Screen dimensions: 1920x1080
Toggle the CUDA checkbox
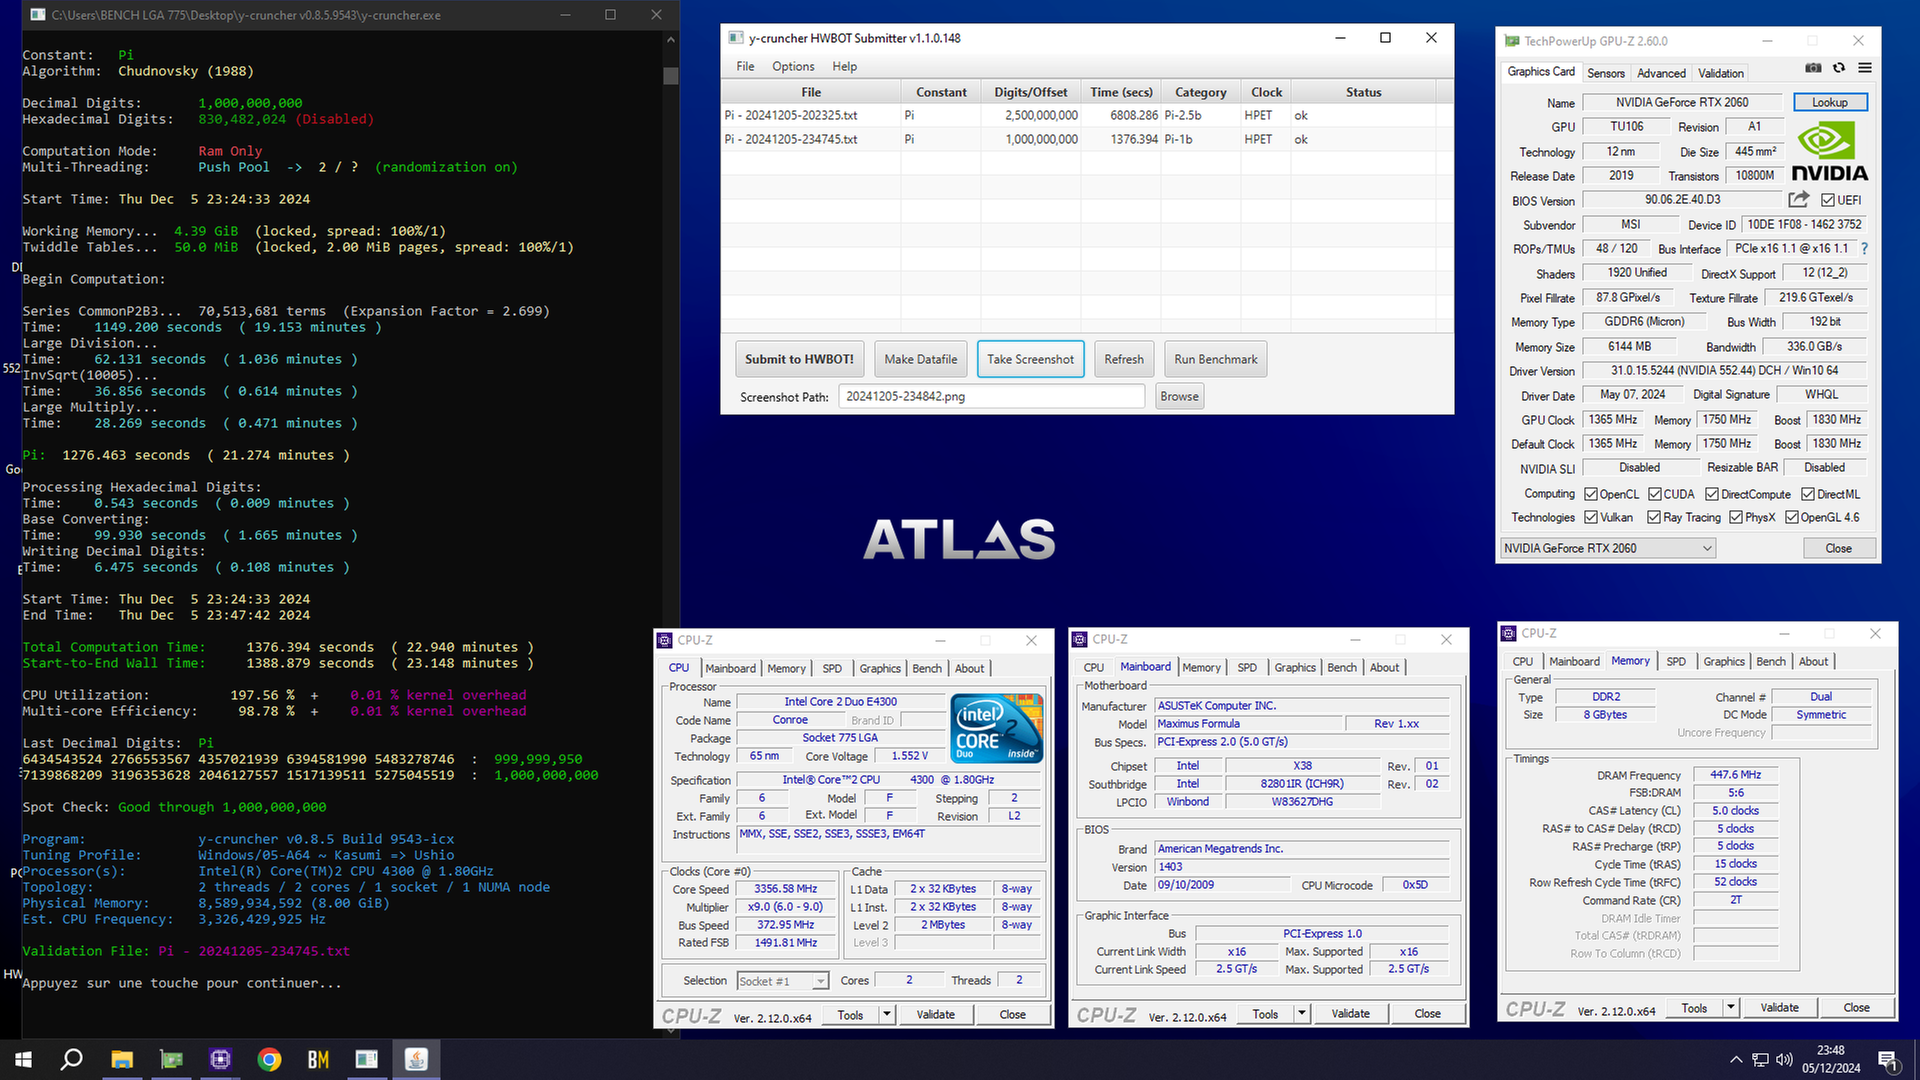[1655, 494]
